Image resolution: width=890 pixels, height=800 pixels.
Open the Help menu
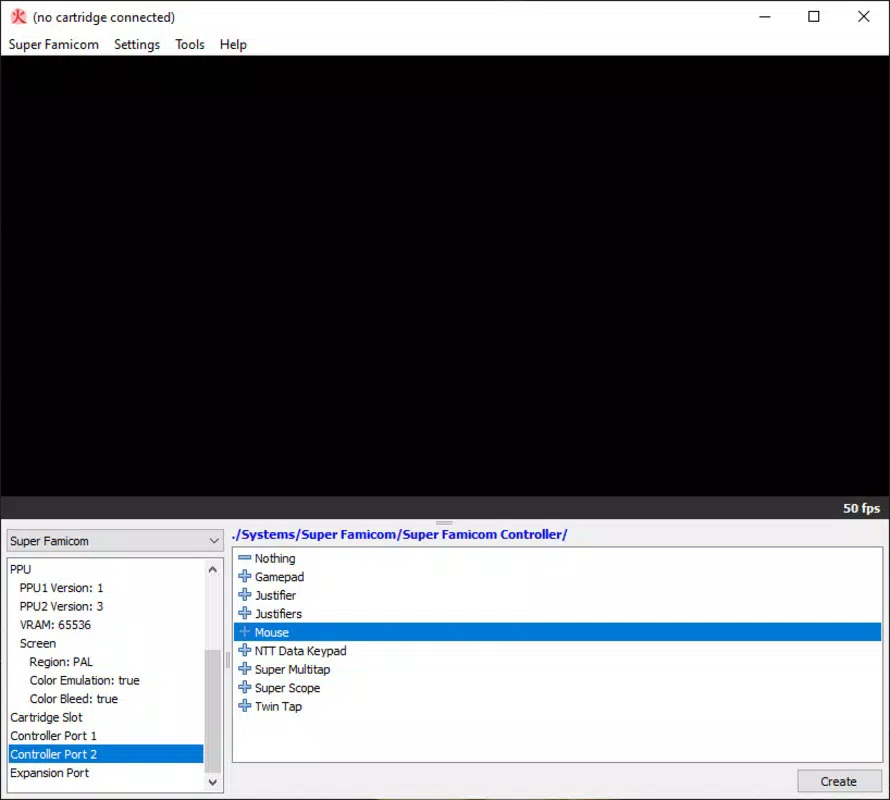click(233, 44)
